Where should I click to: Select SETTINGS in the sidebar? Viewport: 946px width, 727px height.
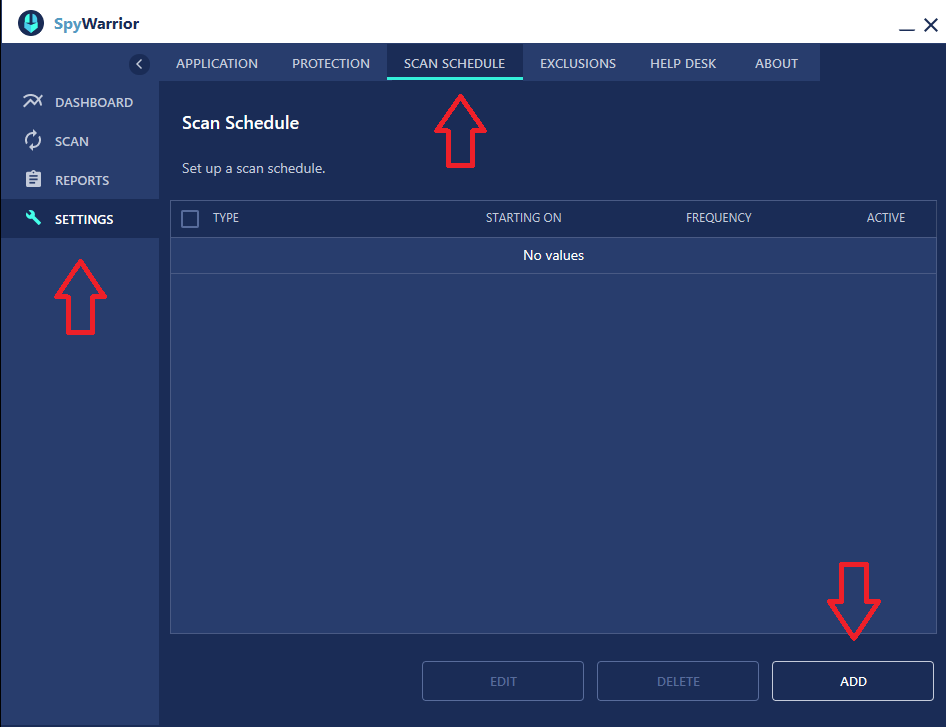tap(80, 219)
